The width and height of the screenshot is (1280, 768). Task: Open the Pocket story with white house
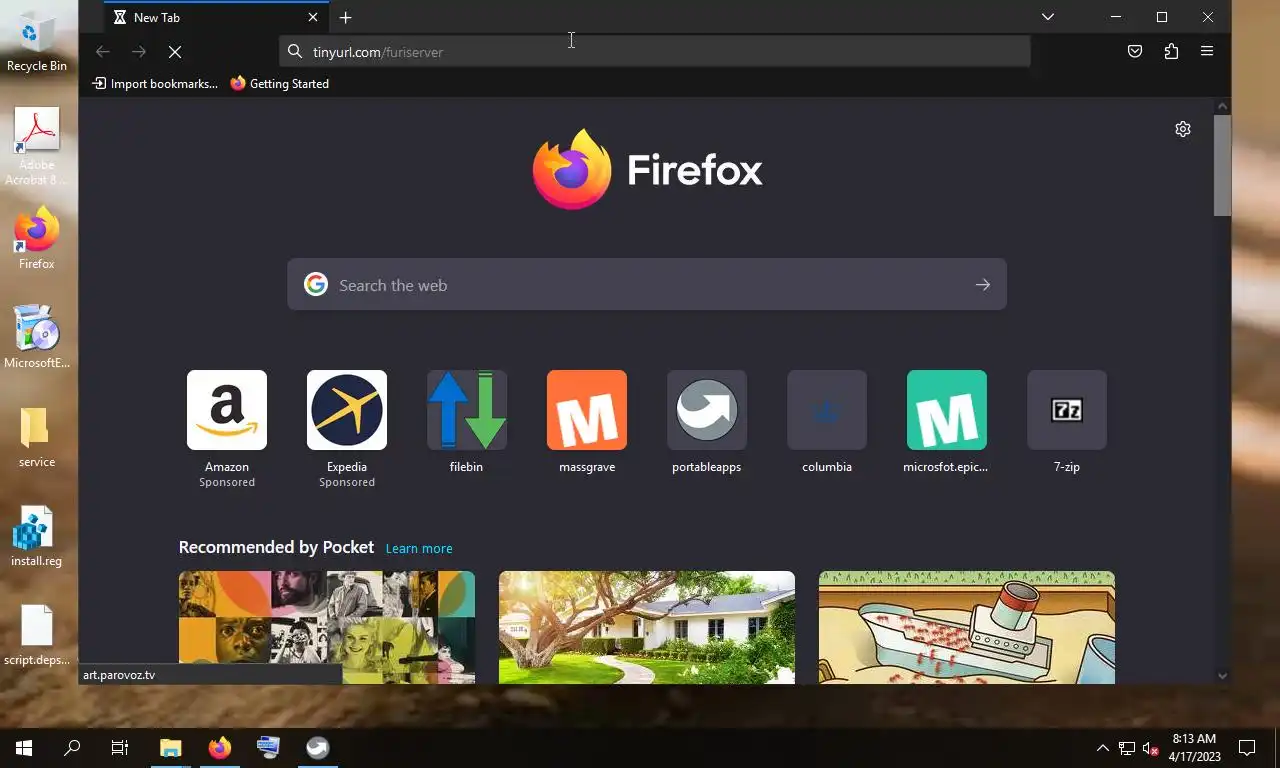[x=647, y=627]
